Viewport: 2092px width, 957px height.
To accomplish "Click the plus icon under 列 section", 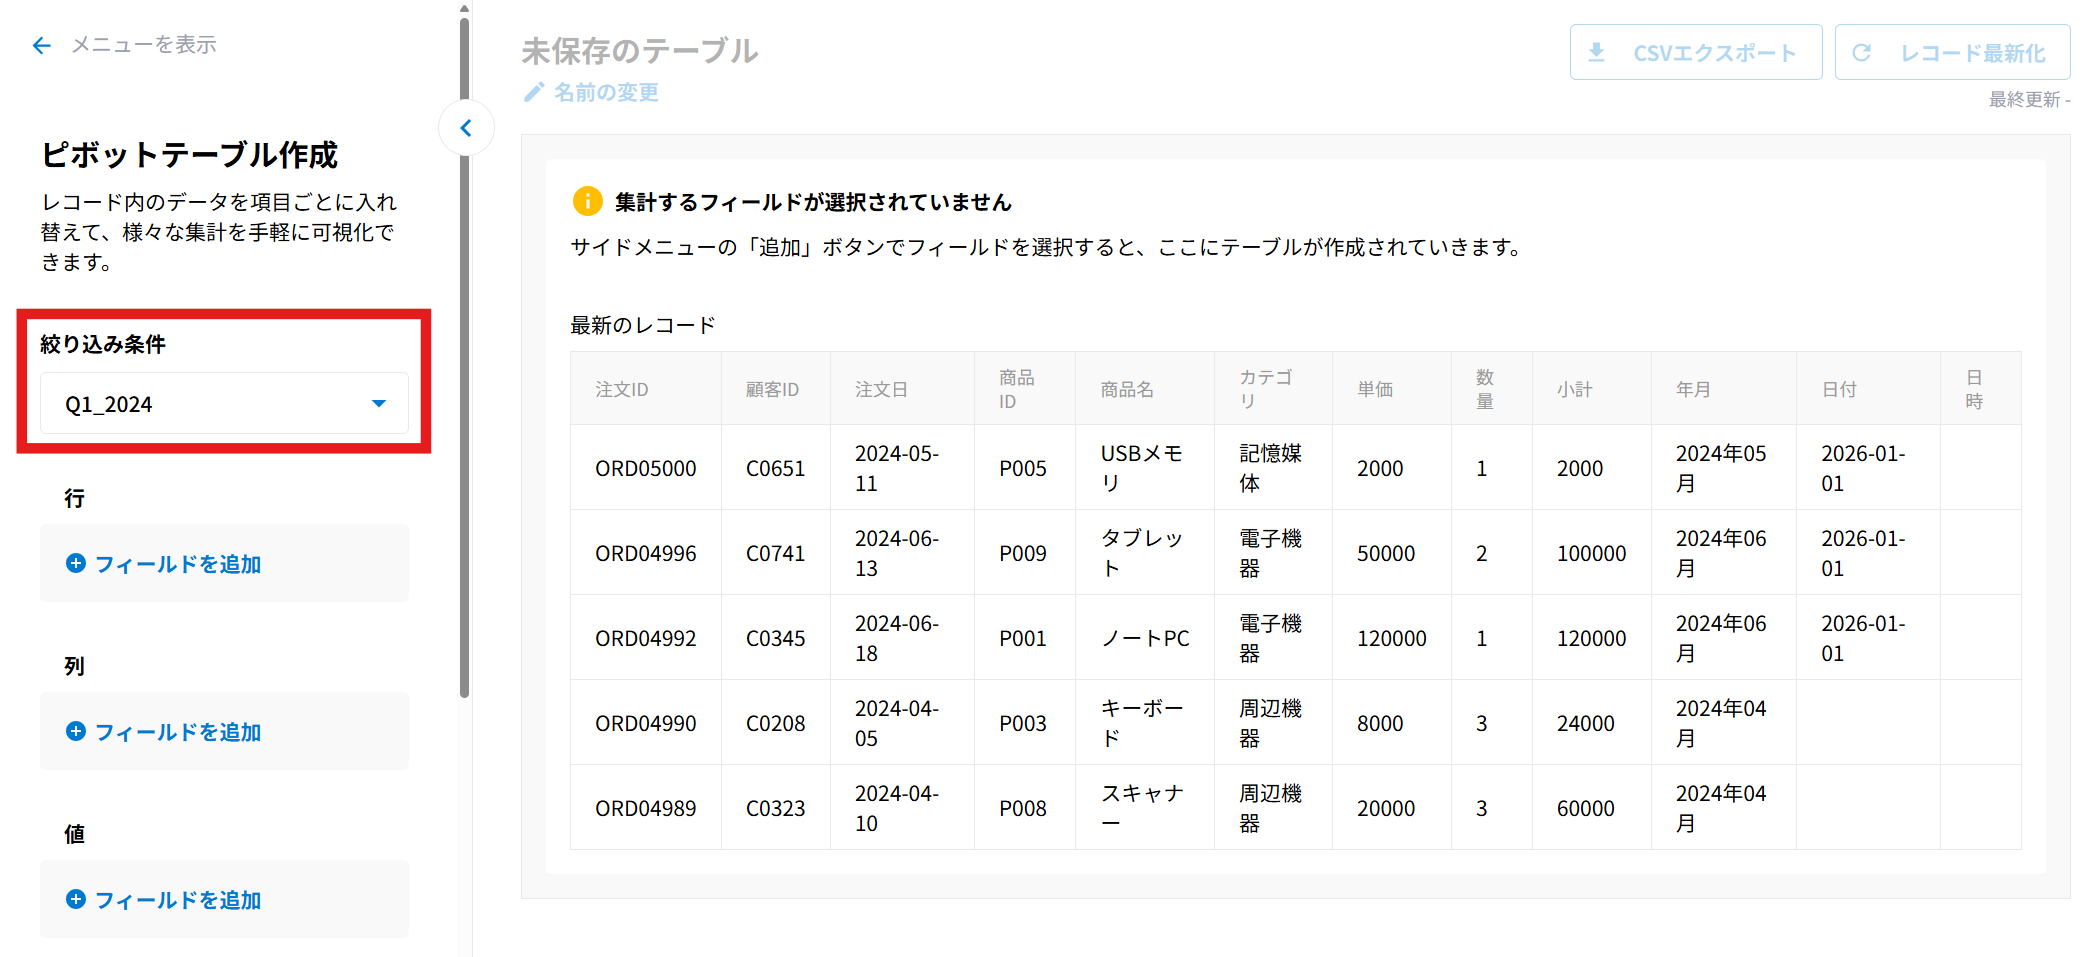I will click(75, 731).
